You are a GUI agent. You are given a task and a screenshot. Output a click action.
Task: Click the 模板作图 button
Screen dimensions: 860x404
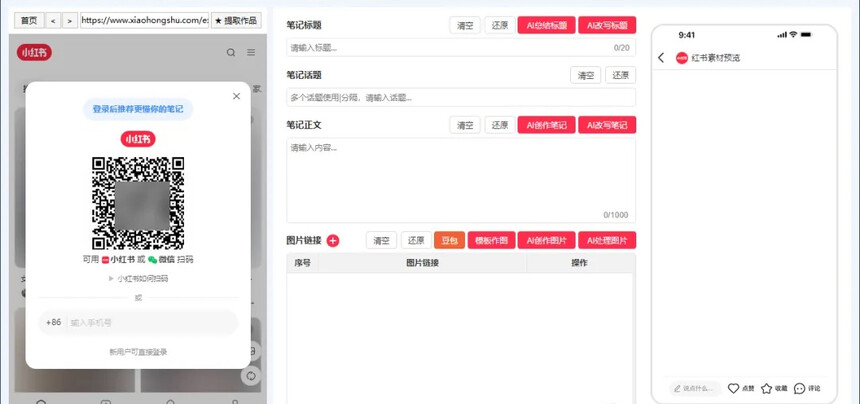click(490, 240)
